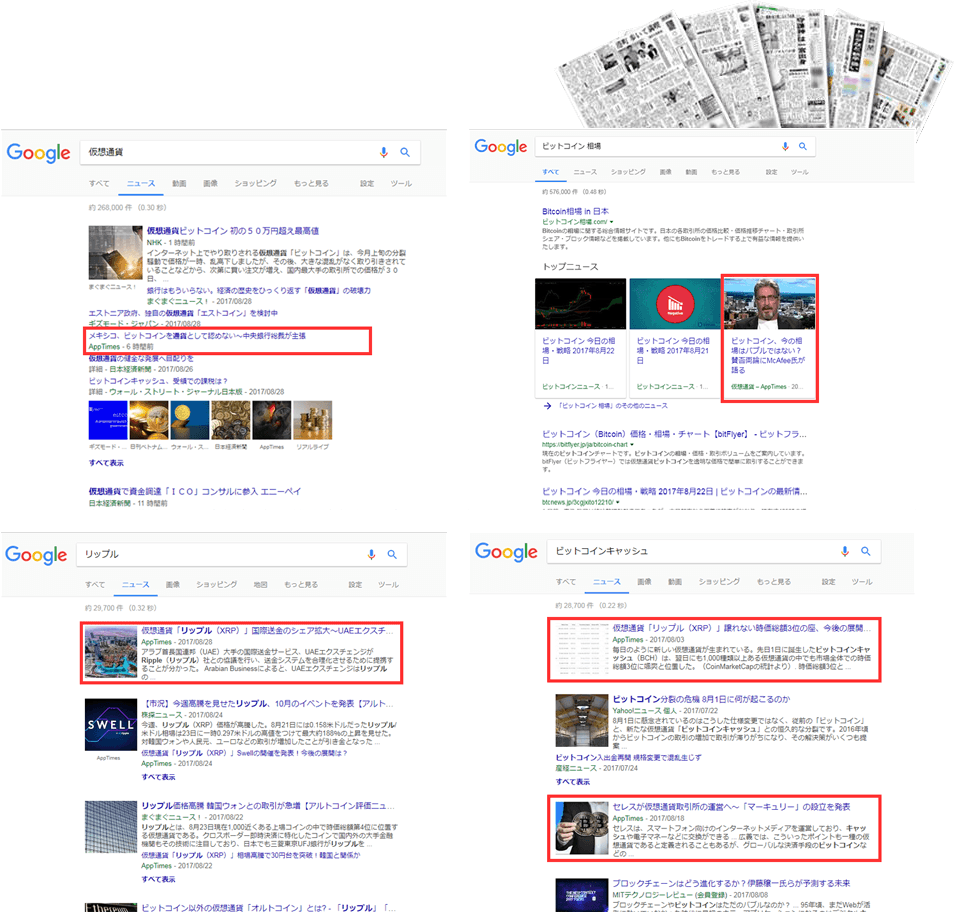
Task: Open リップル価格高騰 韓国ウォンとの取引が急増 article
Action: coord(268,806)
